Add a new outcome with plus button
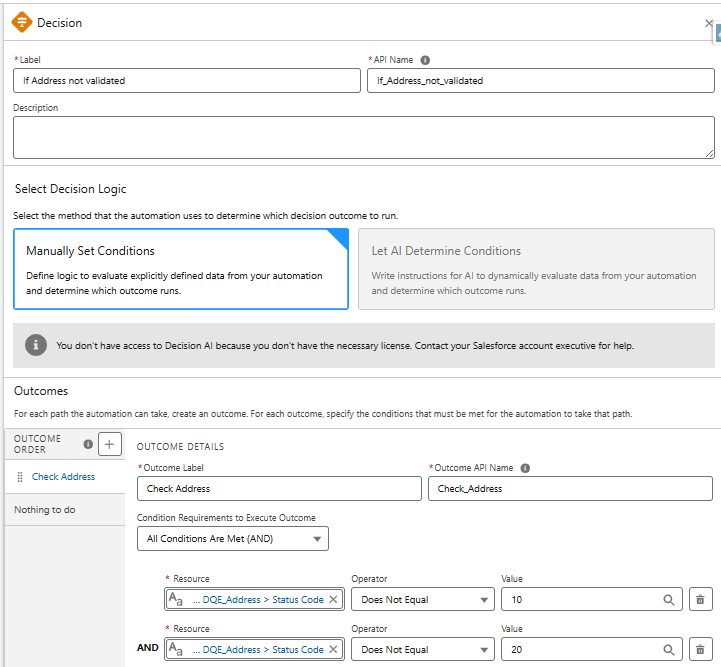The image size is (721, 667). (110, 445)
